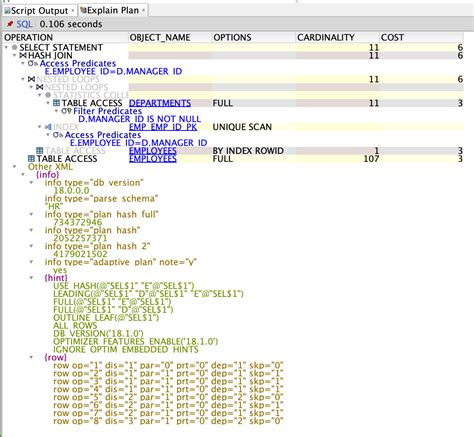474x437 pixels.
Task: Select the OPTIMIZER_FEATURES_ENABLE('18.1.0') hint
Action: click(x=136, y=342)
